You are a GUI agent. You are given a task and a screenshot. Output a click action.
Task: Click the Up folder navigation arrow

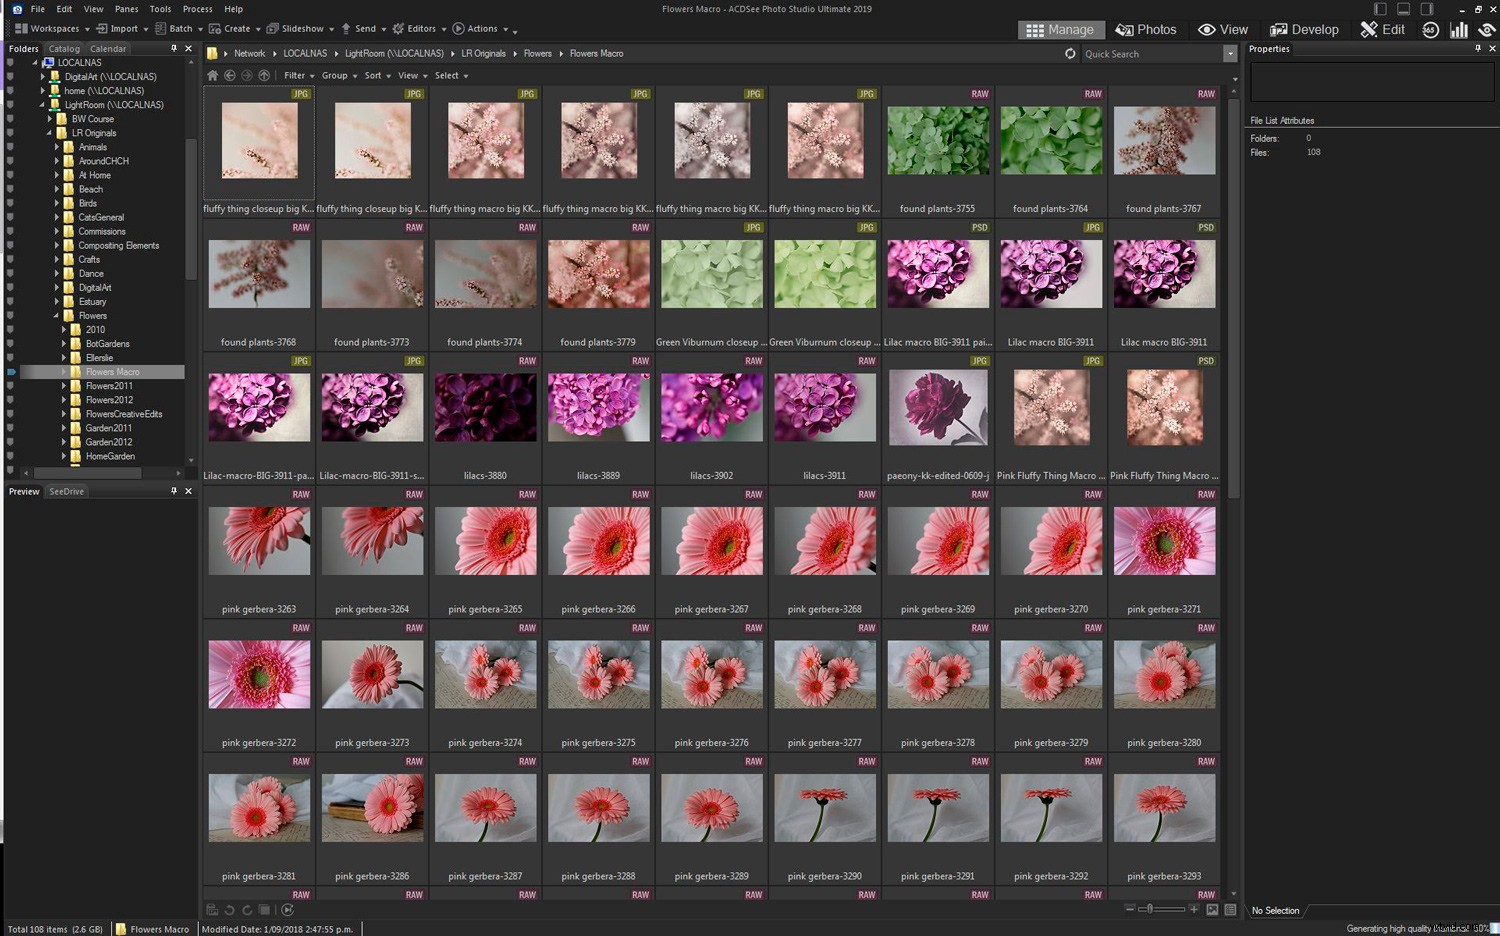tap(264, 75)
